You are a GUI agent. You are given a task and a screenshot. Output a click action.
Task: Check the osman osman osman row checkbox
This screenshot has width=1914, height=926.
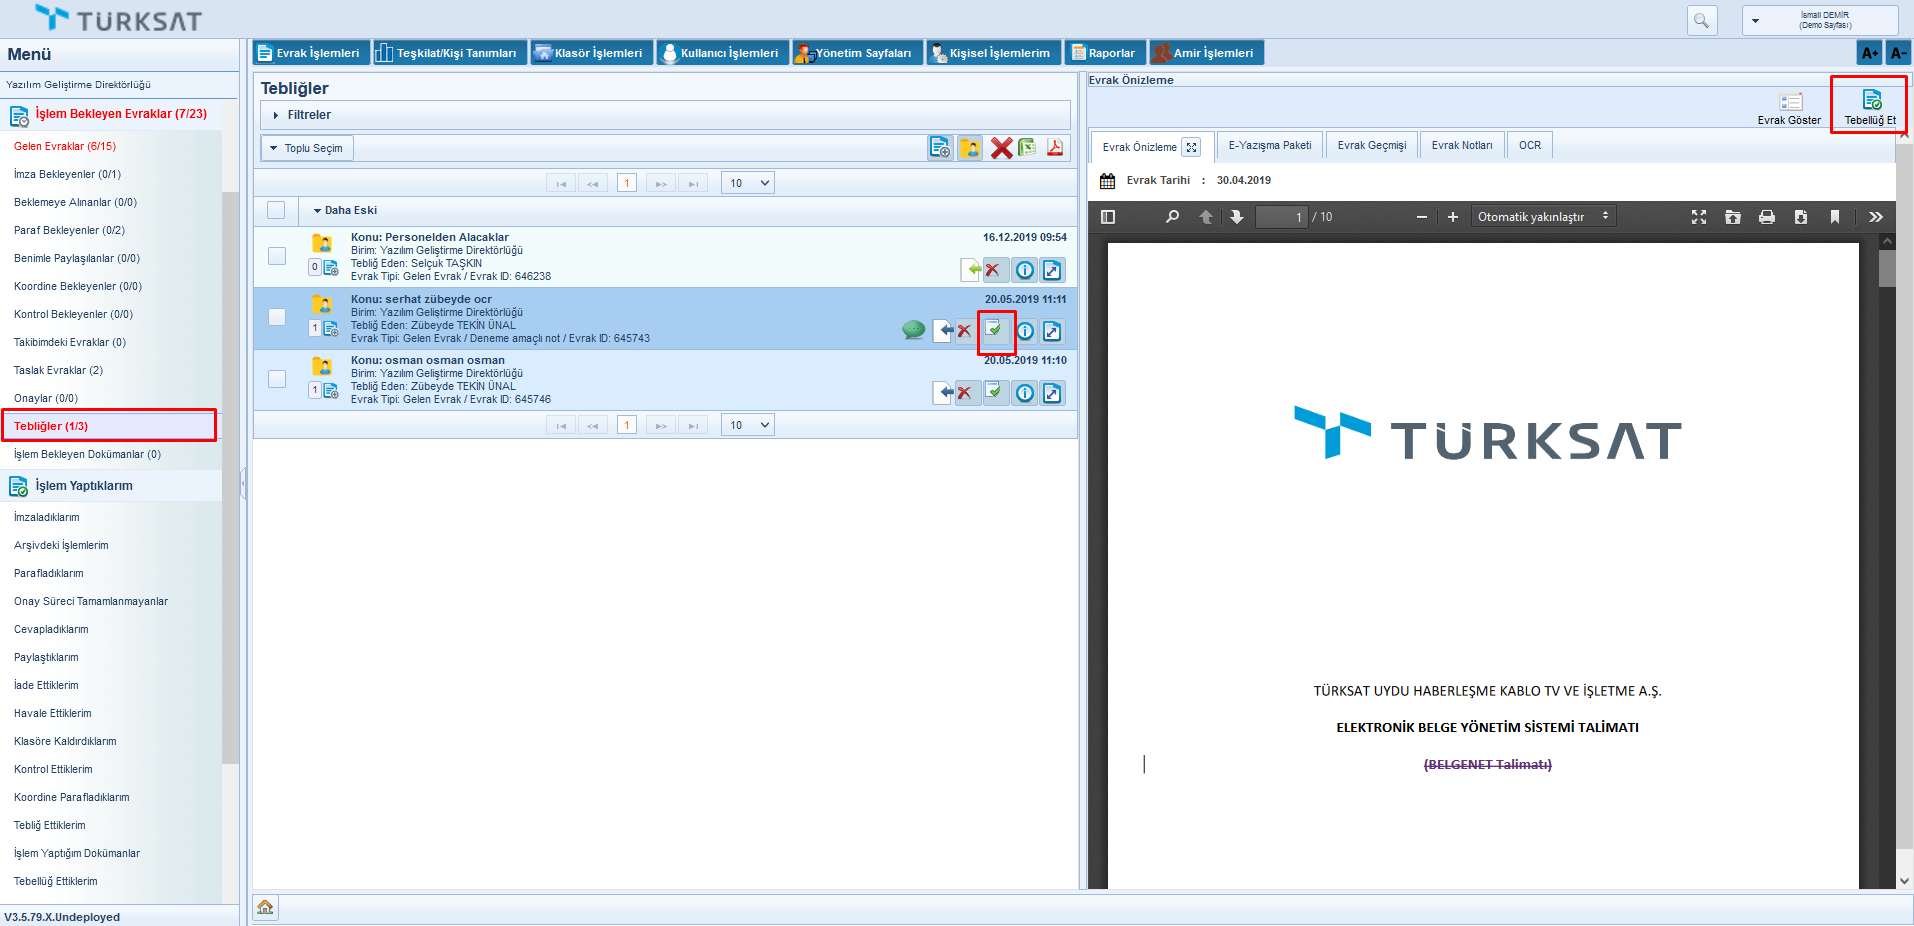277,379
